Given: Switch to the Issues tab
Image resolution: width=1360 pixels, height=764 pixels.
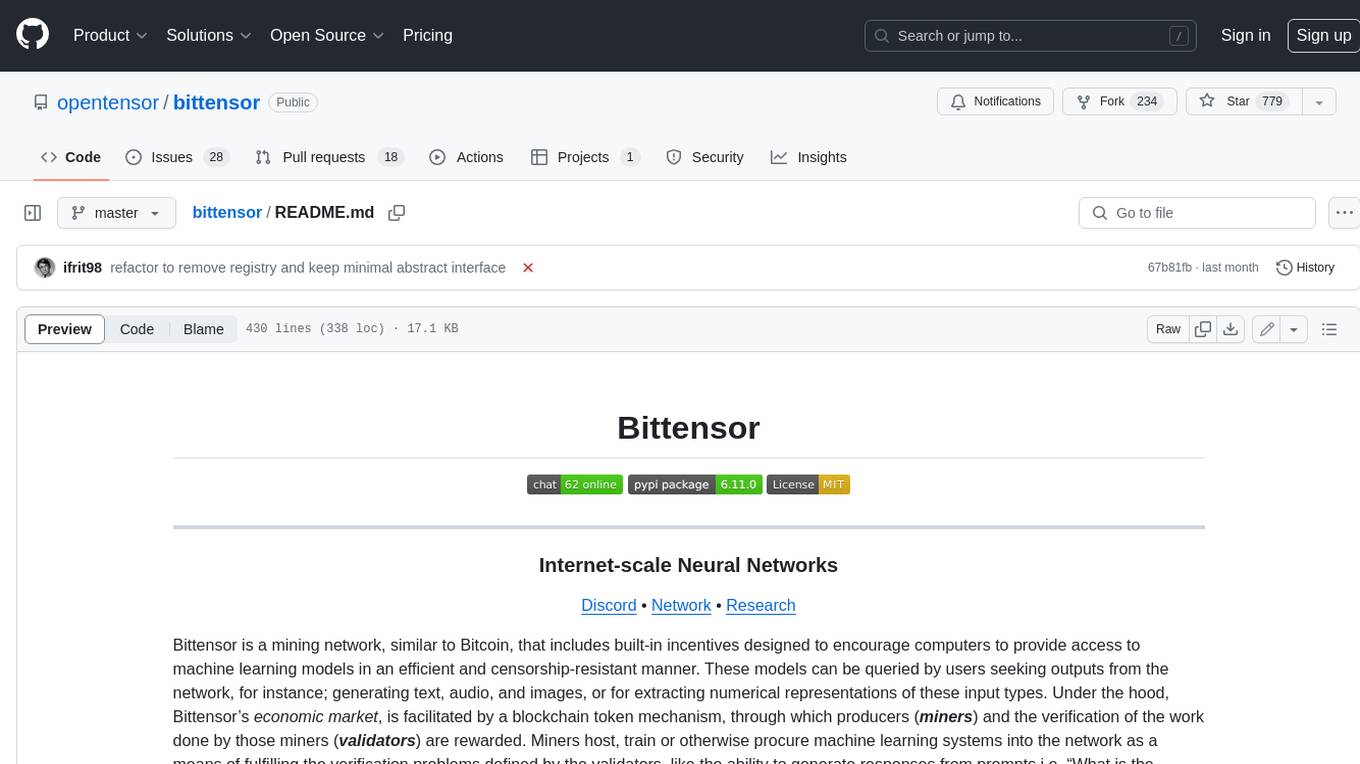Looking at the screenshot, I should click(177, 157).
